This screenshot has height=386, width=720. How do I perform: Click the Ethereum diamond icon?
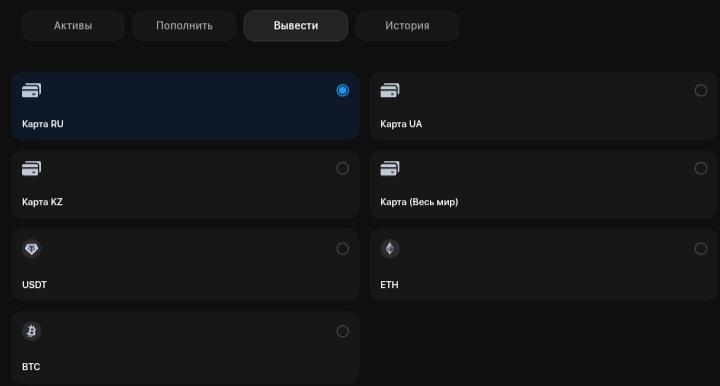point(390,249)
